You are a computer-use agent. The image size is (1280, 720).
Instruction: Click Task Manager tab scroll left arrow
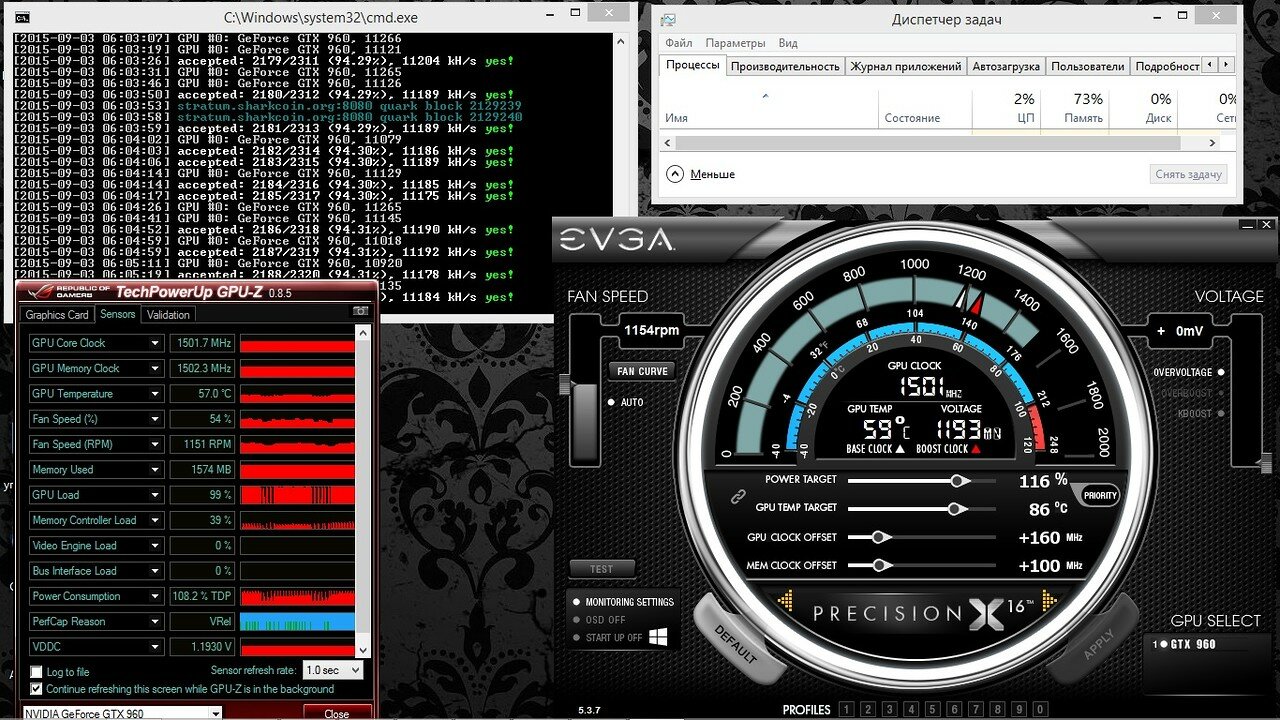pyautogui.click(x=1210, y=65)
